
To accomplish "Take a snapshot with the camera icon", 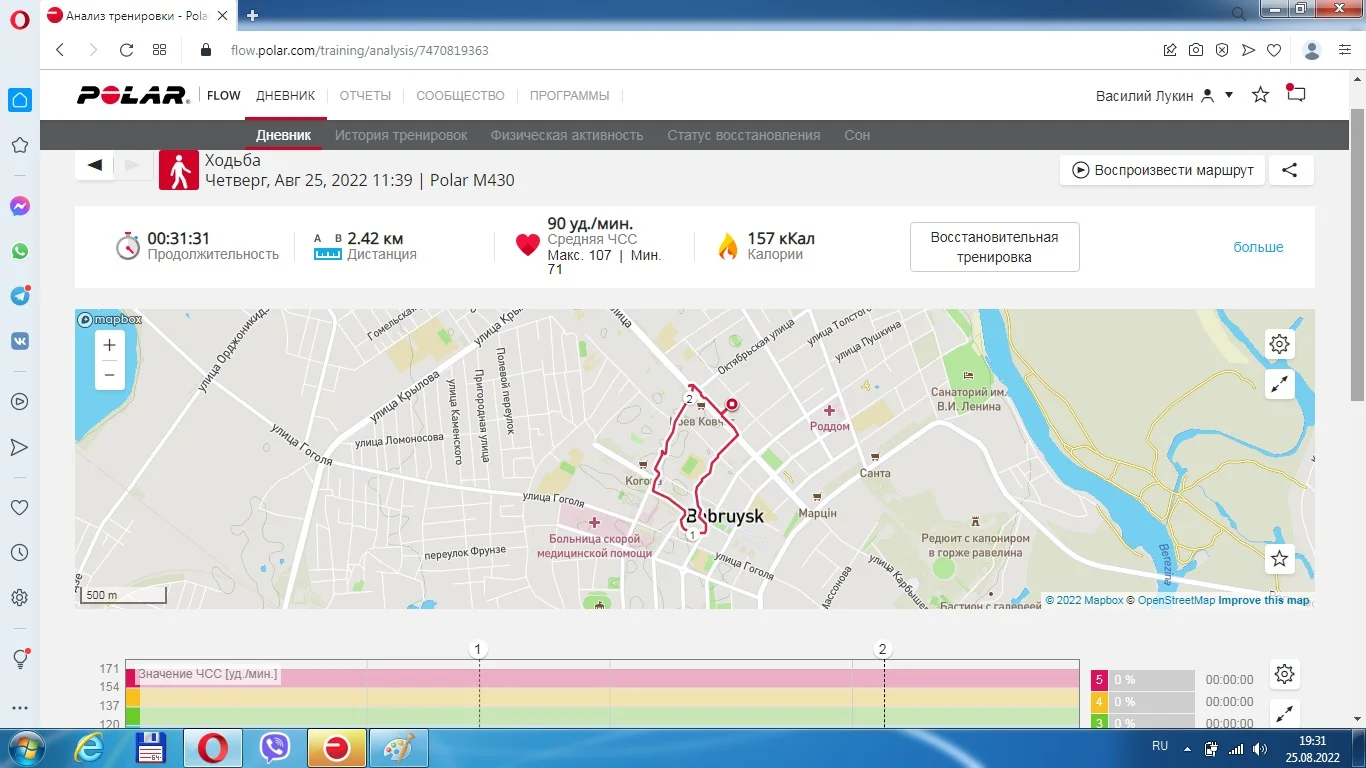I will [x=1196, y=50].
